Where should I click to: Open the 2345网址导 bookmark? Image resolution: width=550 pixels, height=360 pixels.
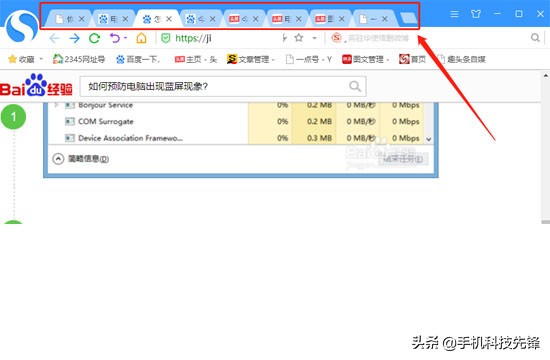click(79, 59)
